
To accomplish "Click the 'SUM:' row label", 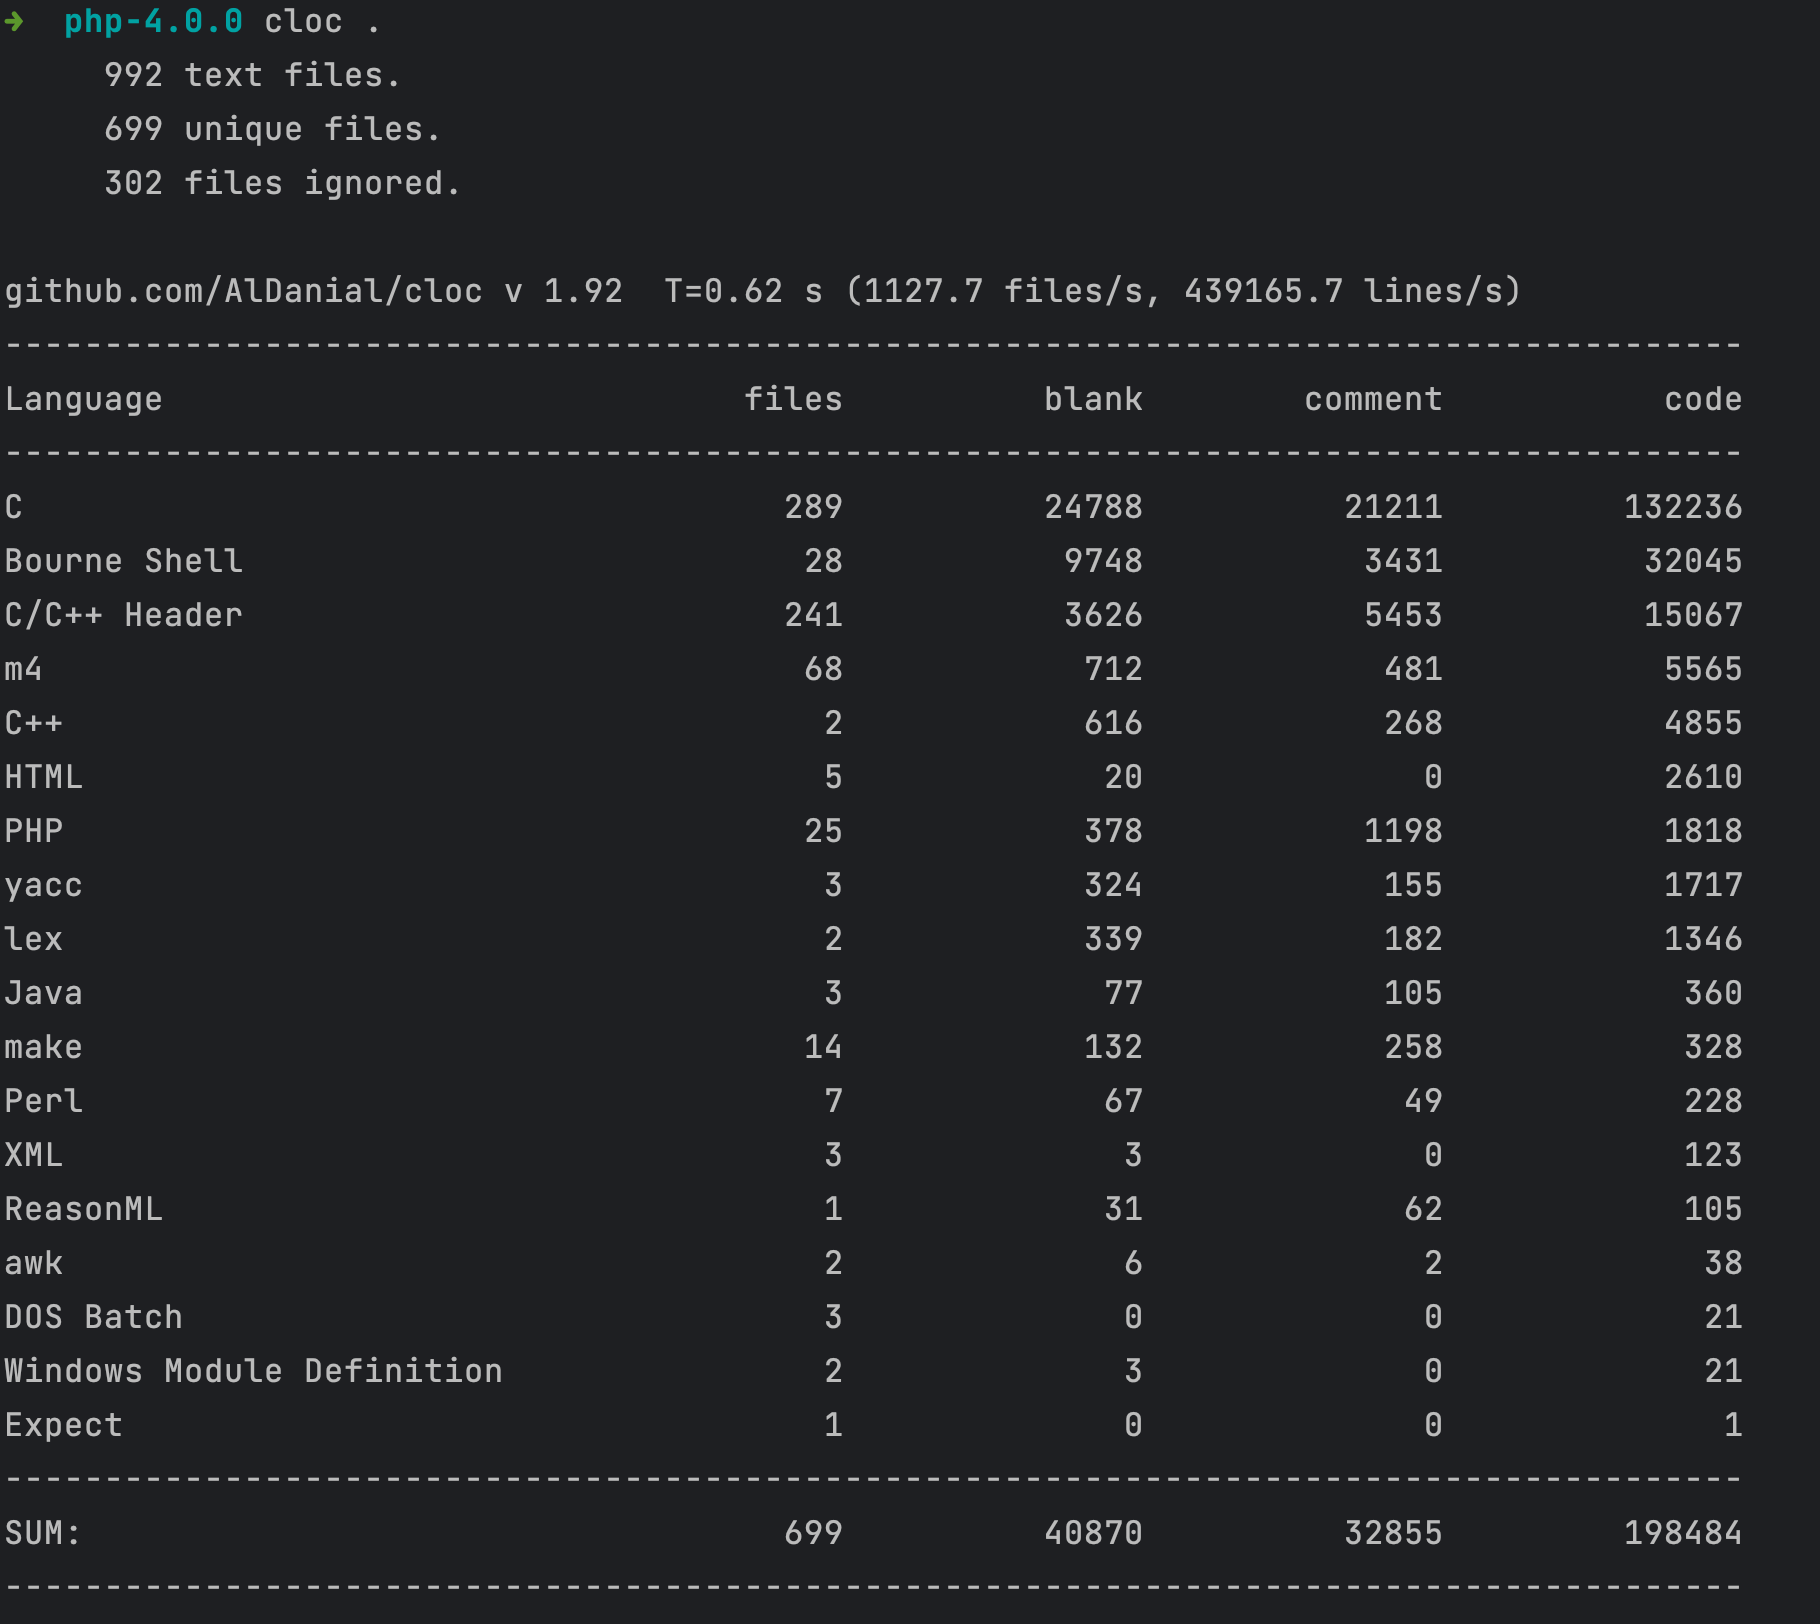I will click(43, 1533).
